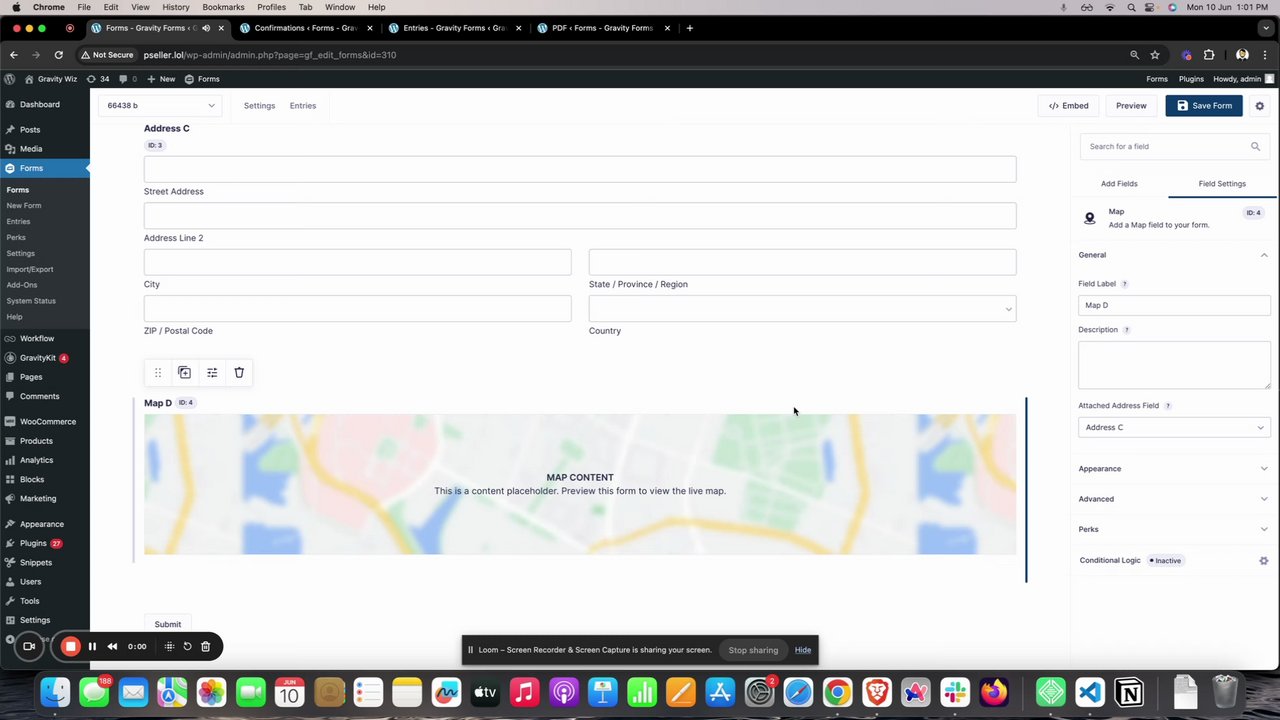1280x720 pixels.
Task: Click the ZIP / Postal Code input
Action: 357,308
